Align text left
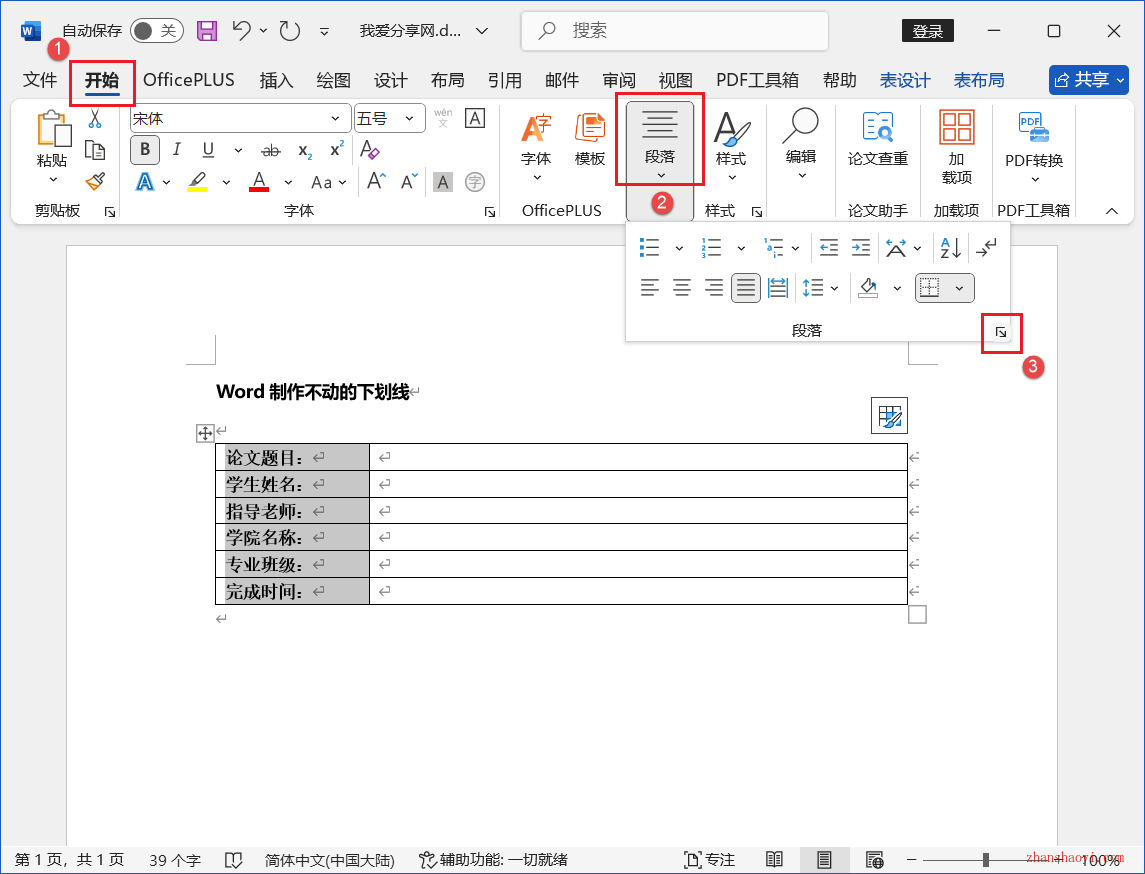The width and height of the screenshot is (1145, 874). click(x=649, y=288)
